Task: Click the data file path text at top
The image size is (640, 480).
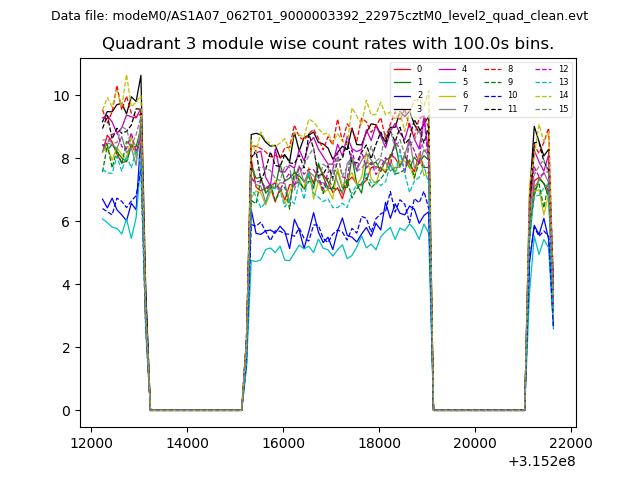Action: (x=319, y=16)
